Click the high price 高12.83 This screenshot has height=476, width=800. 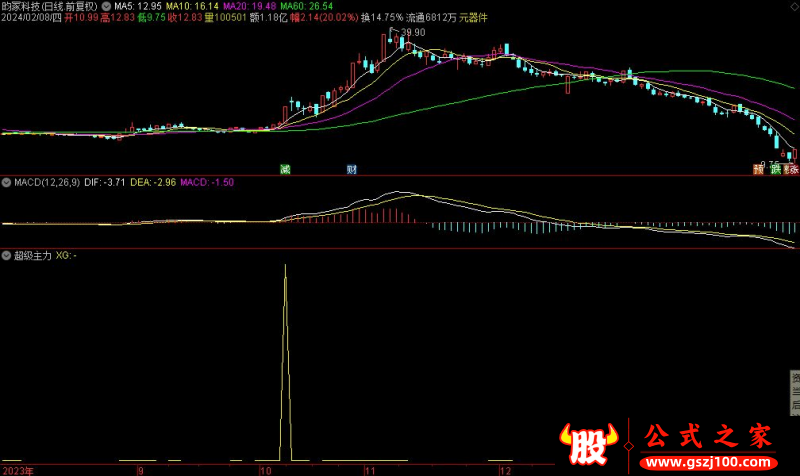pyautogui.click(x=117, y=18)
